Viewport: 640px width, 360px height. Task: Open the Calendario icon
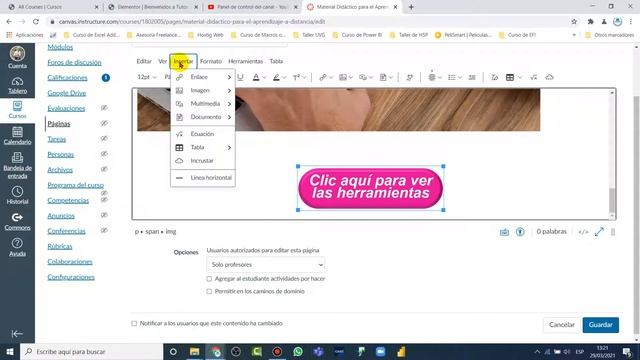17,132
